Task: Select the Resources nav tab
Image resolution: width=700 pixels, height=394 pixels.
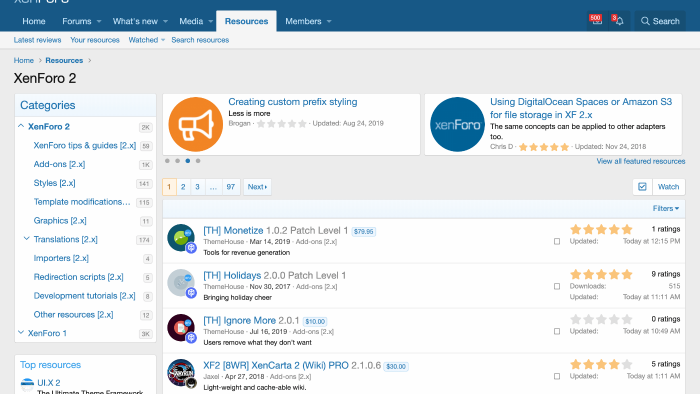Action: click(x=246, y=21)
